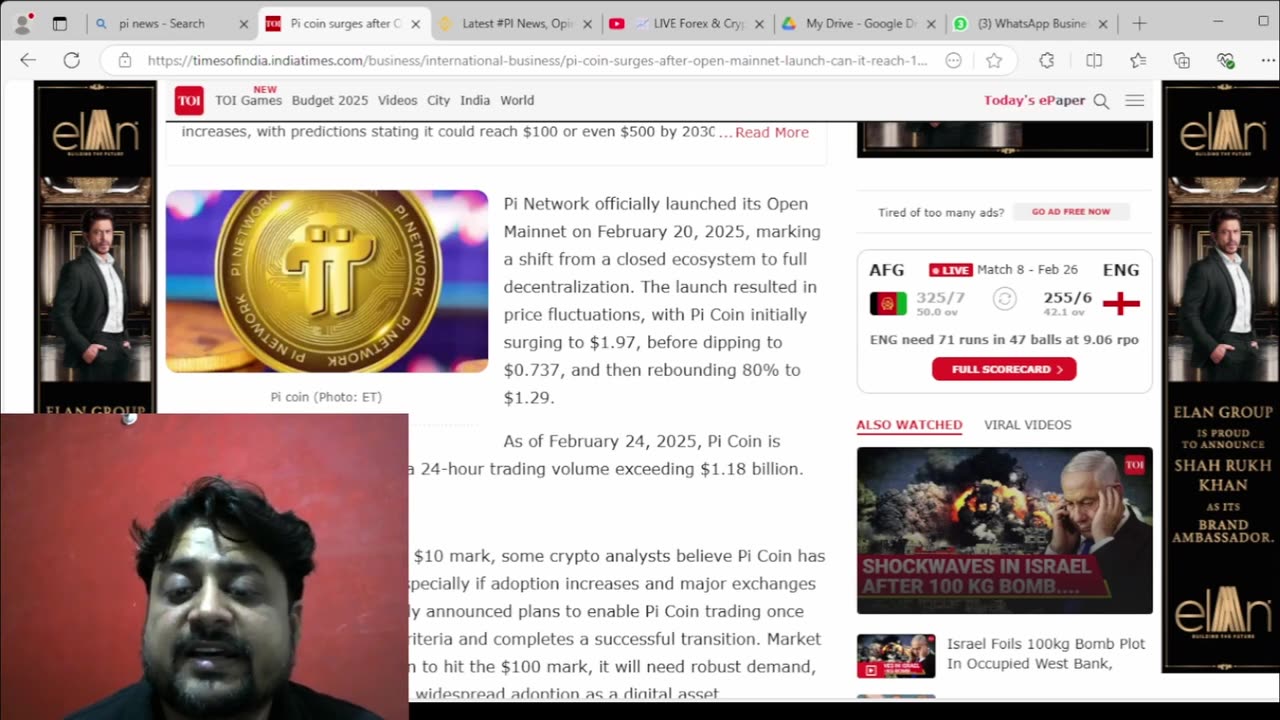Open browser extensions puzzle icon
Image resolution: width=1280 pixels, height=720 pixels.
point(1047,61)
